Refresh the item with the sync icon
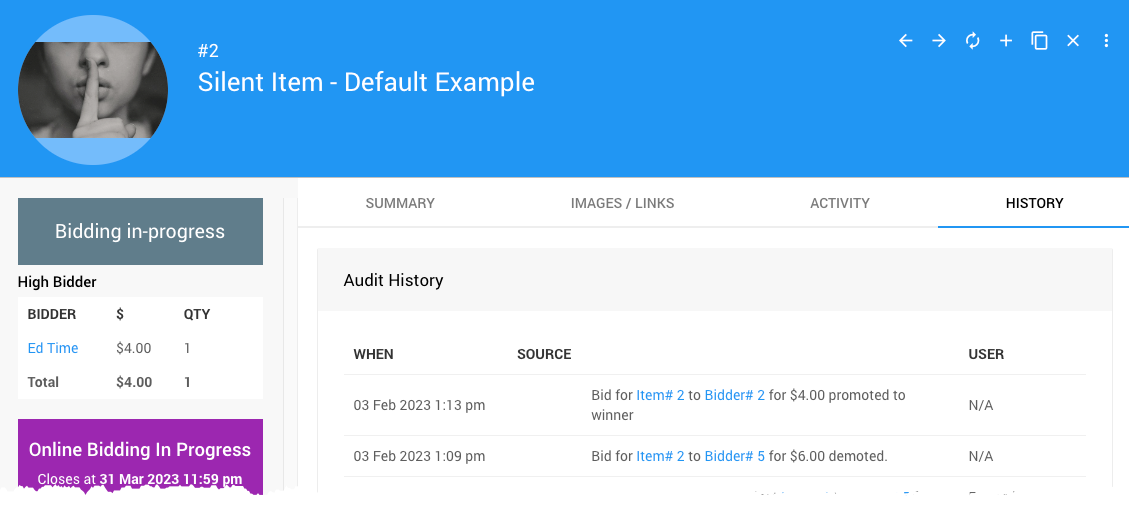 pos(972,41)
